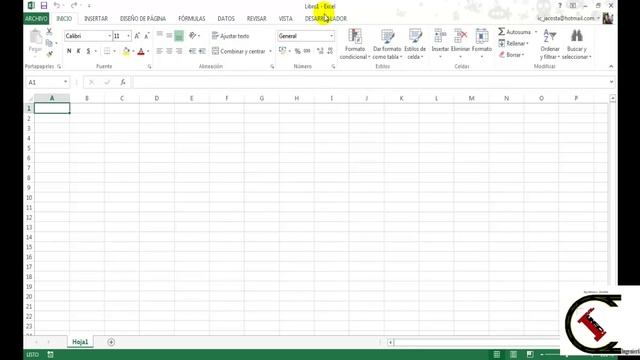Click the Formato cells icon
The height and width of the screenshot is (360, 640).
click(x=482, y=36)
